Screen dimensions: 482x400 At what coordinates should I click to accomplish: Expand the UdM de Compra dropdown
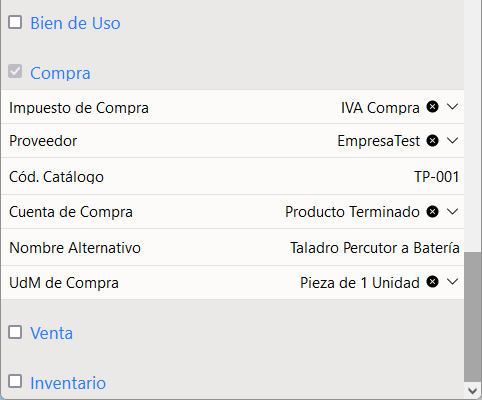click(x=452, y=282)
